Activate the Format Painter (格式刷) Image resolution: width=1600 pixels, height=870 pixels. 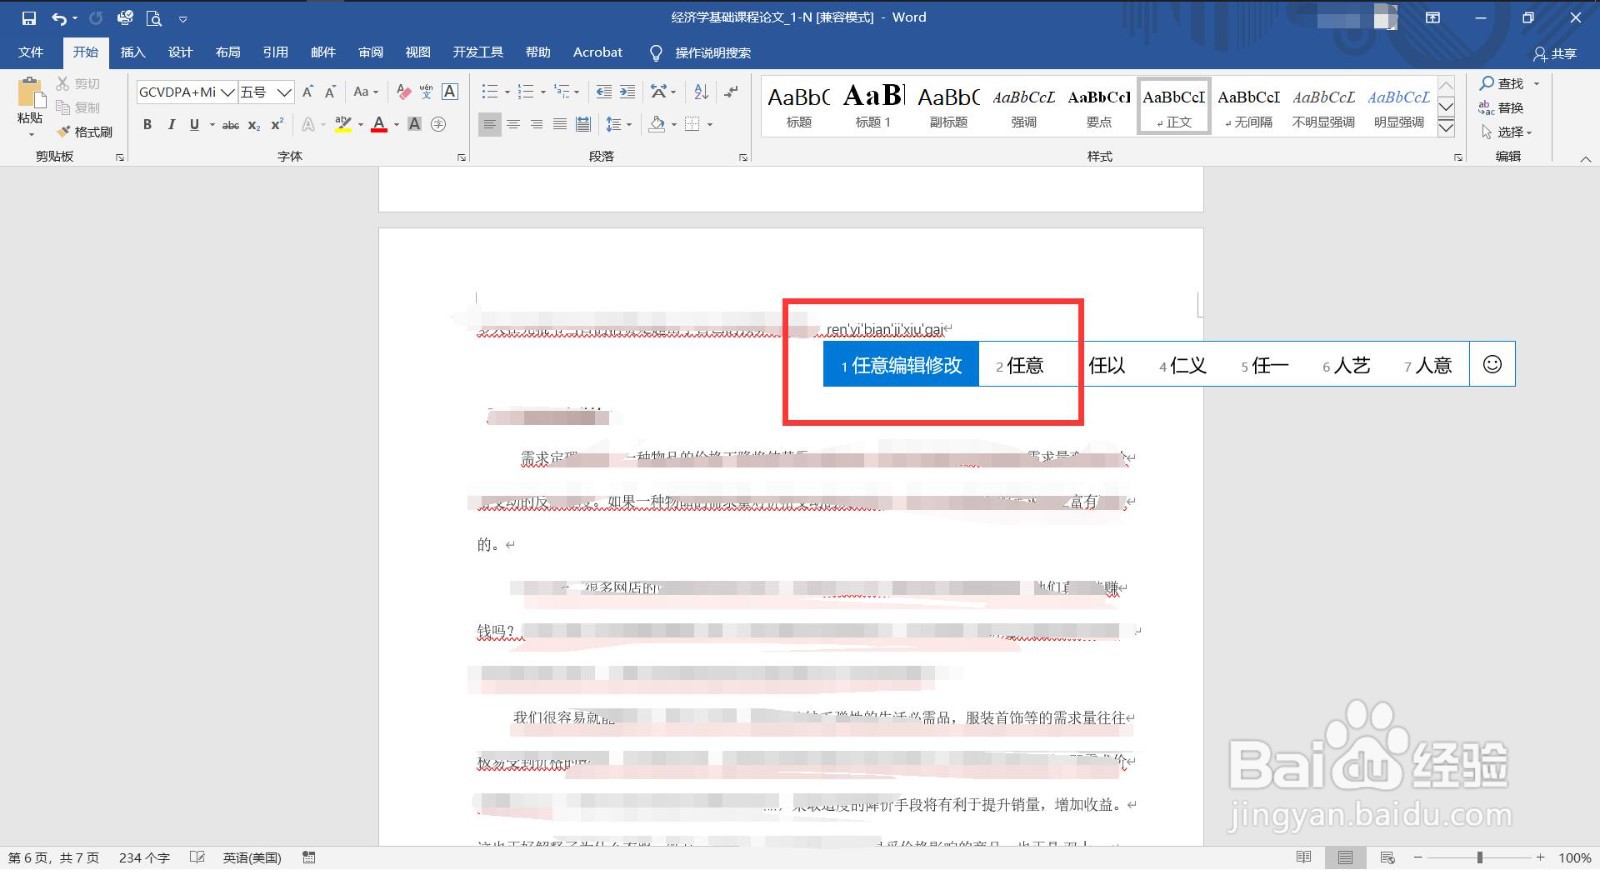(85, 132)
